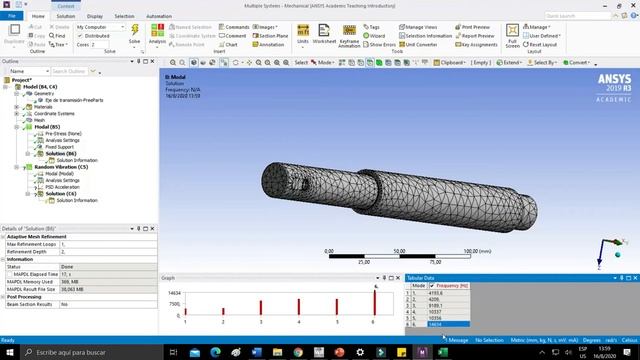This screenshot has width=640, height=360.
Task: Open Key Assignments
Action: (x=476, y=44)
